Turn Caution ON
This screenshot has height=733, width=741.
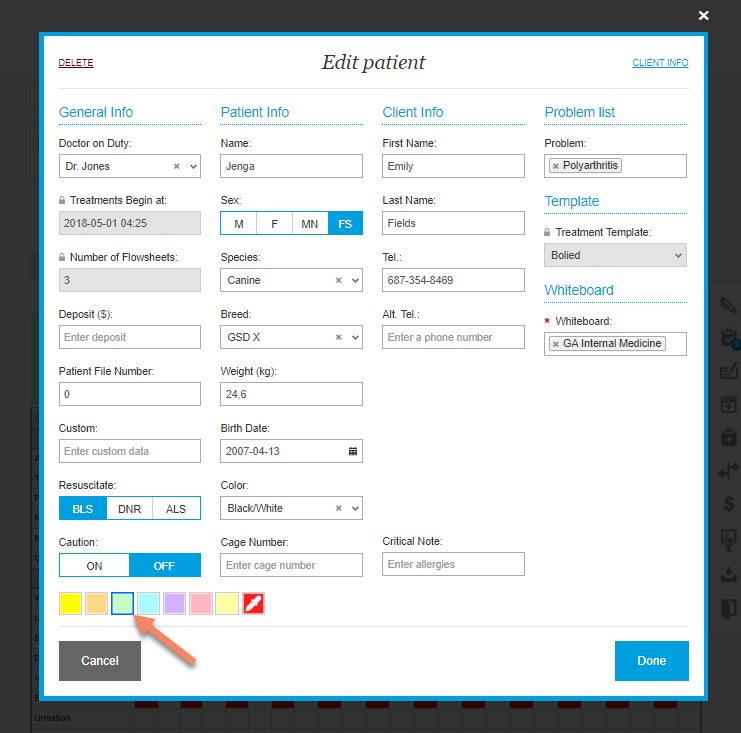click(x=94, y=566)
